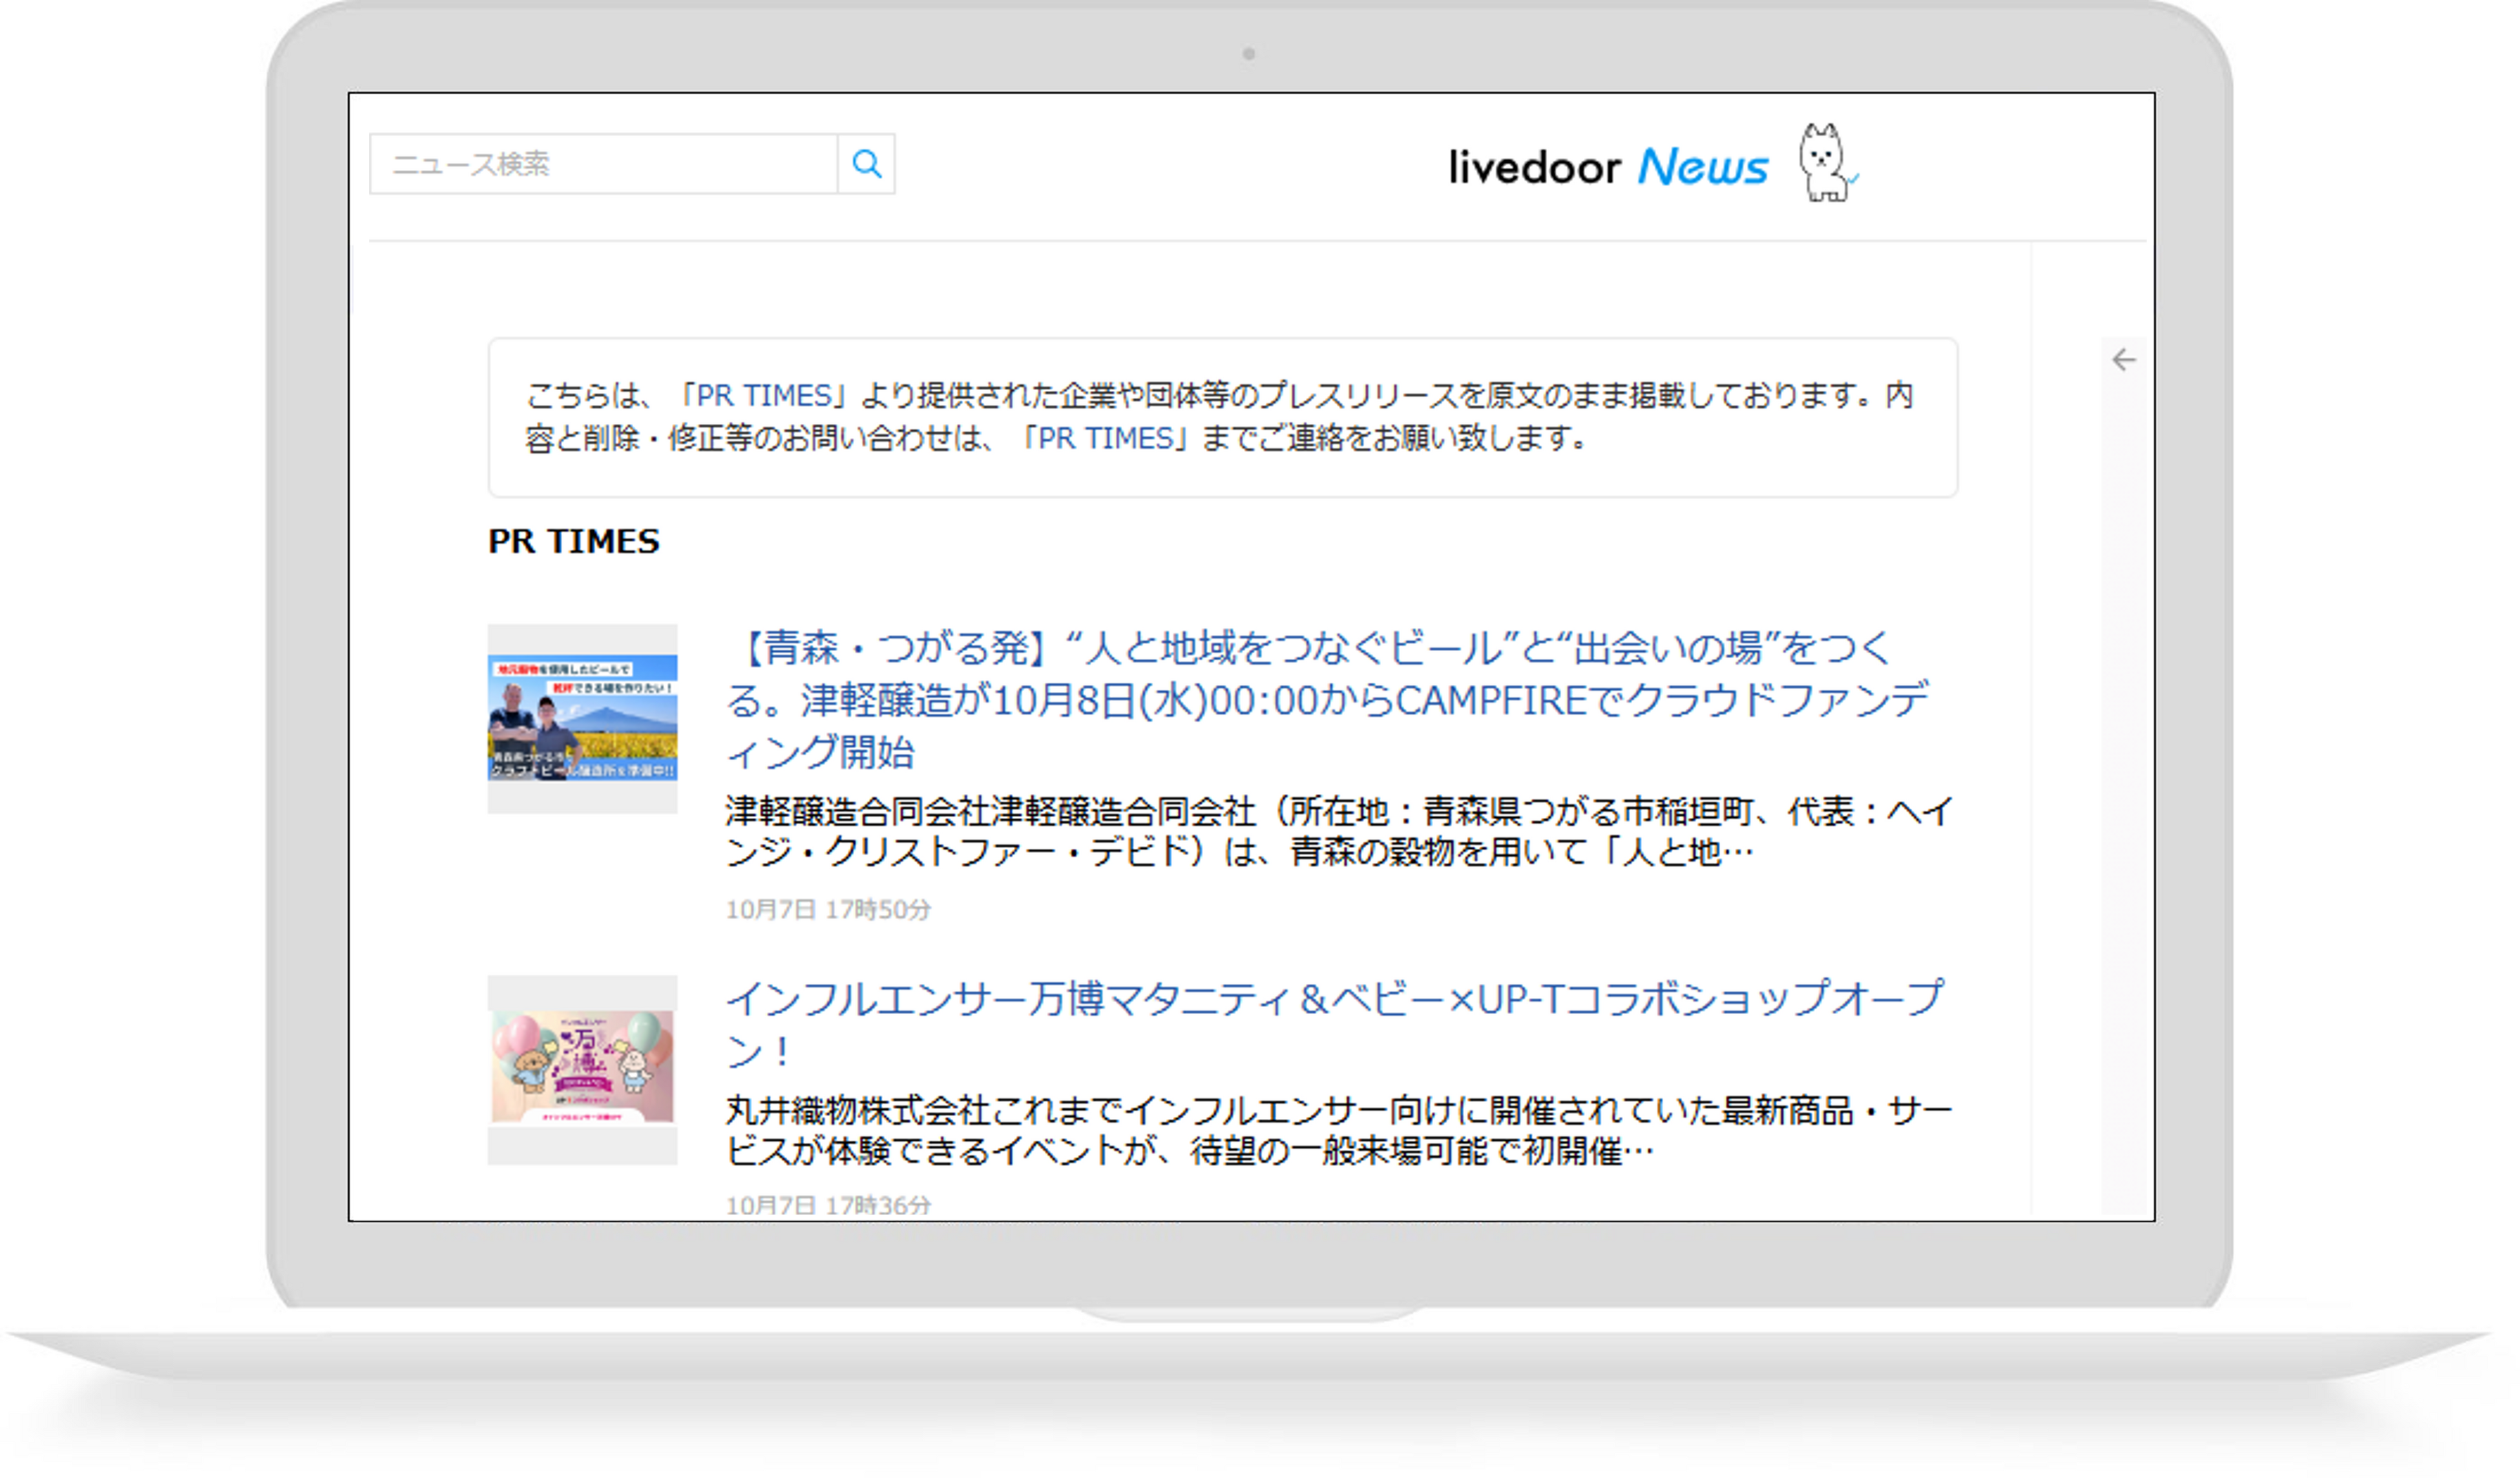2520x1478 pixels.
Task: Click the 10月7日 17時36分 timestamp
Action: 828,1204
